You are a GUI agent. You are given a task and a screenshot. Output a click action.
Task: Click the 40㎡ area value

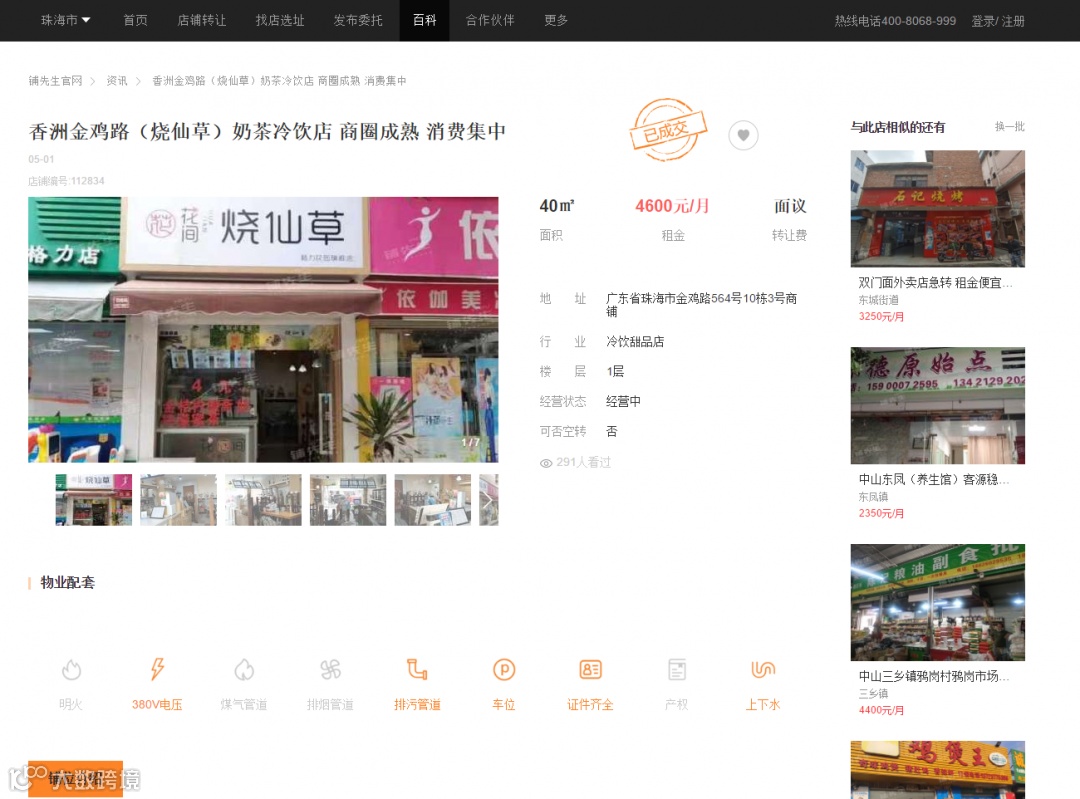click(x=557, y=206)
